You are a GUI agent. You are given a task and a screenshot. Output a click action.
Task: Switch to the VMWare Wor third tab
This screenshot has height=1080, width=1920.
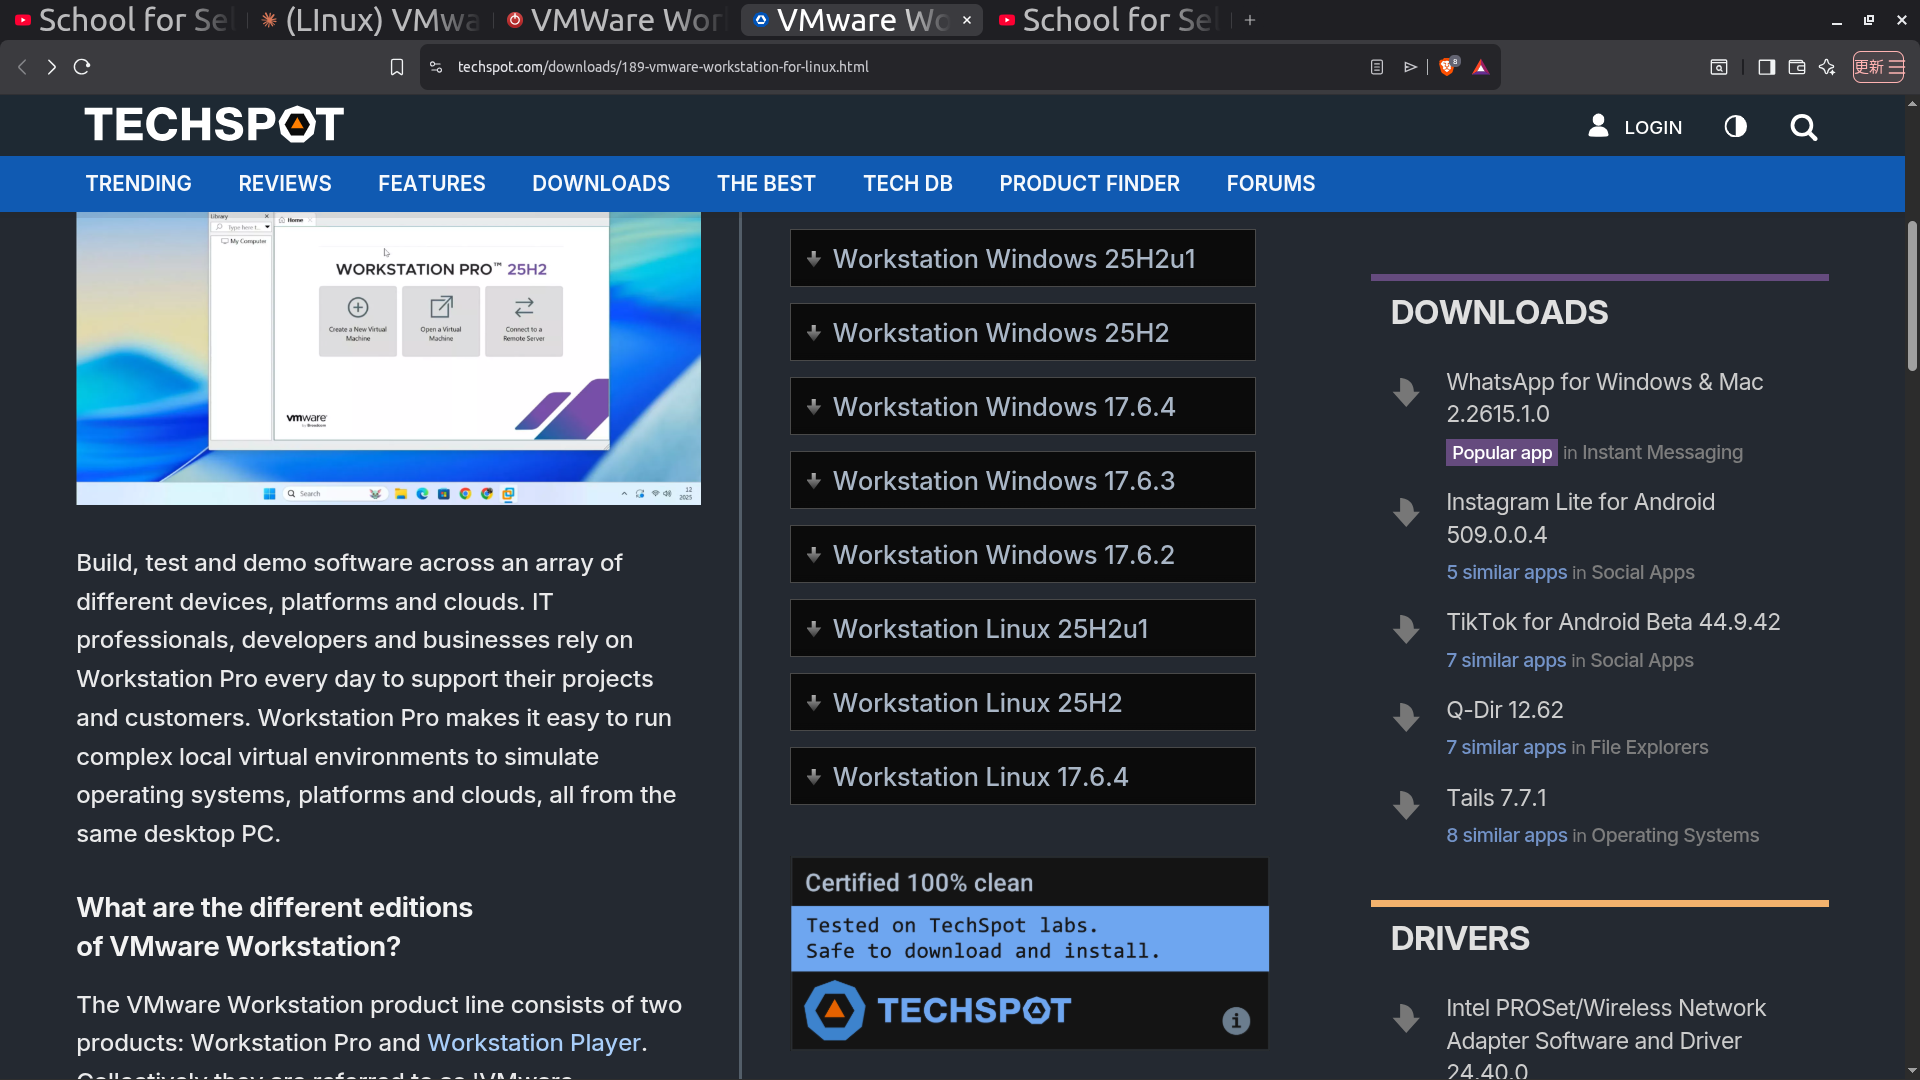click(616, 20)
